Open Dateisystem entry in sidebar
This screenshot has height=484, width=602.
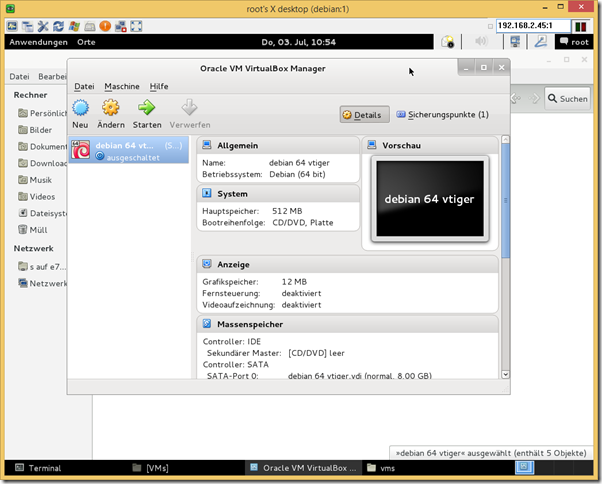click(42, 213)
